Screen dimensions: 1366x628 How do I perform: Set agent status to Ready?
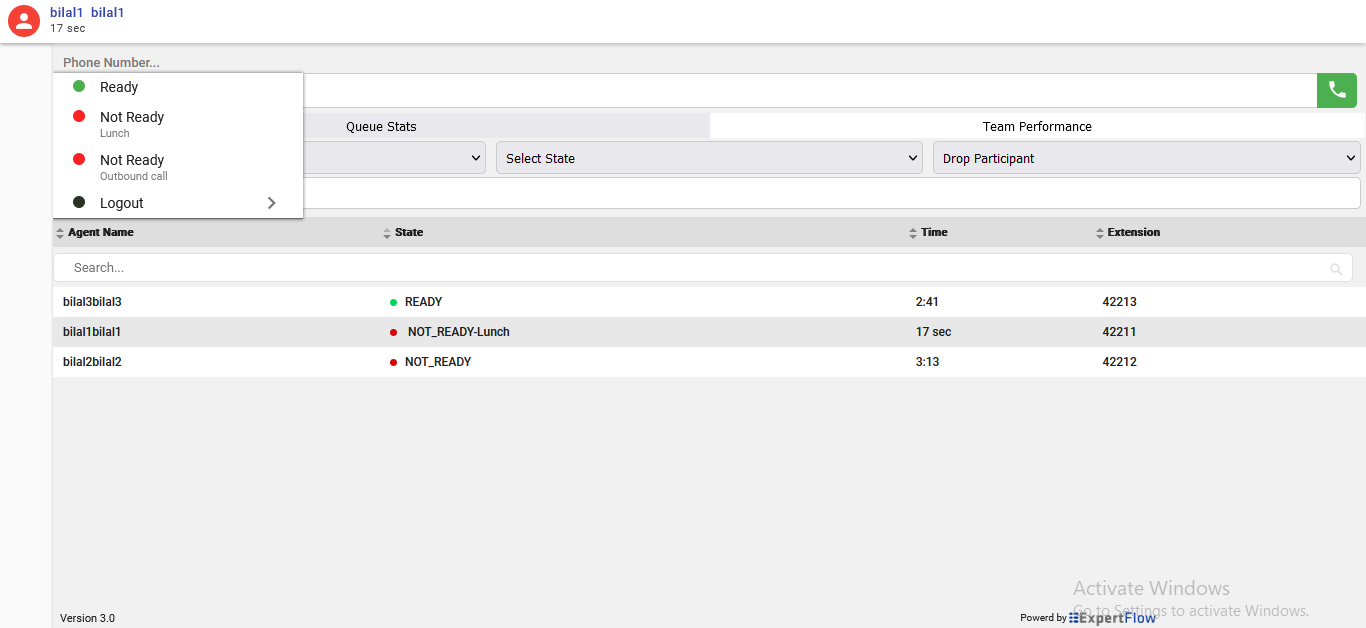tap(119, 88)
